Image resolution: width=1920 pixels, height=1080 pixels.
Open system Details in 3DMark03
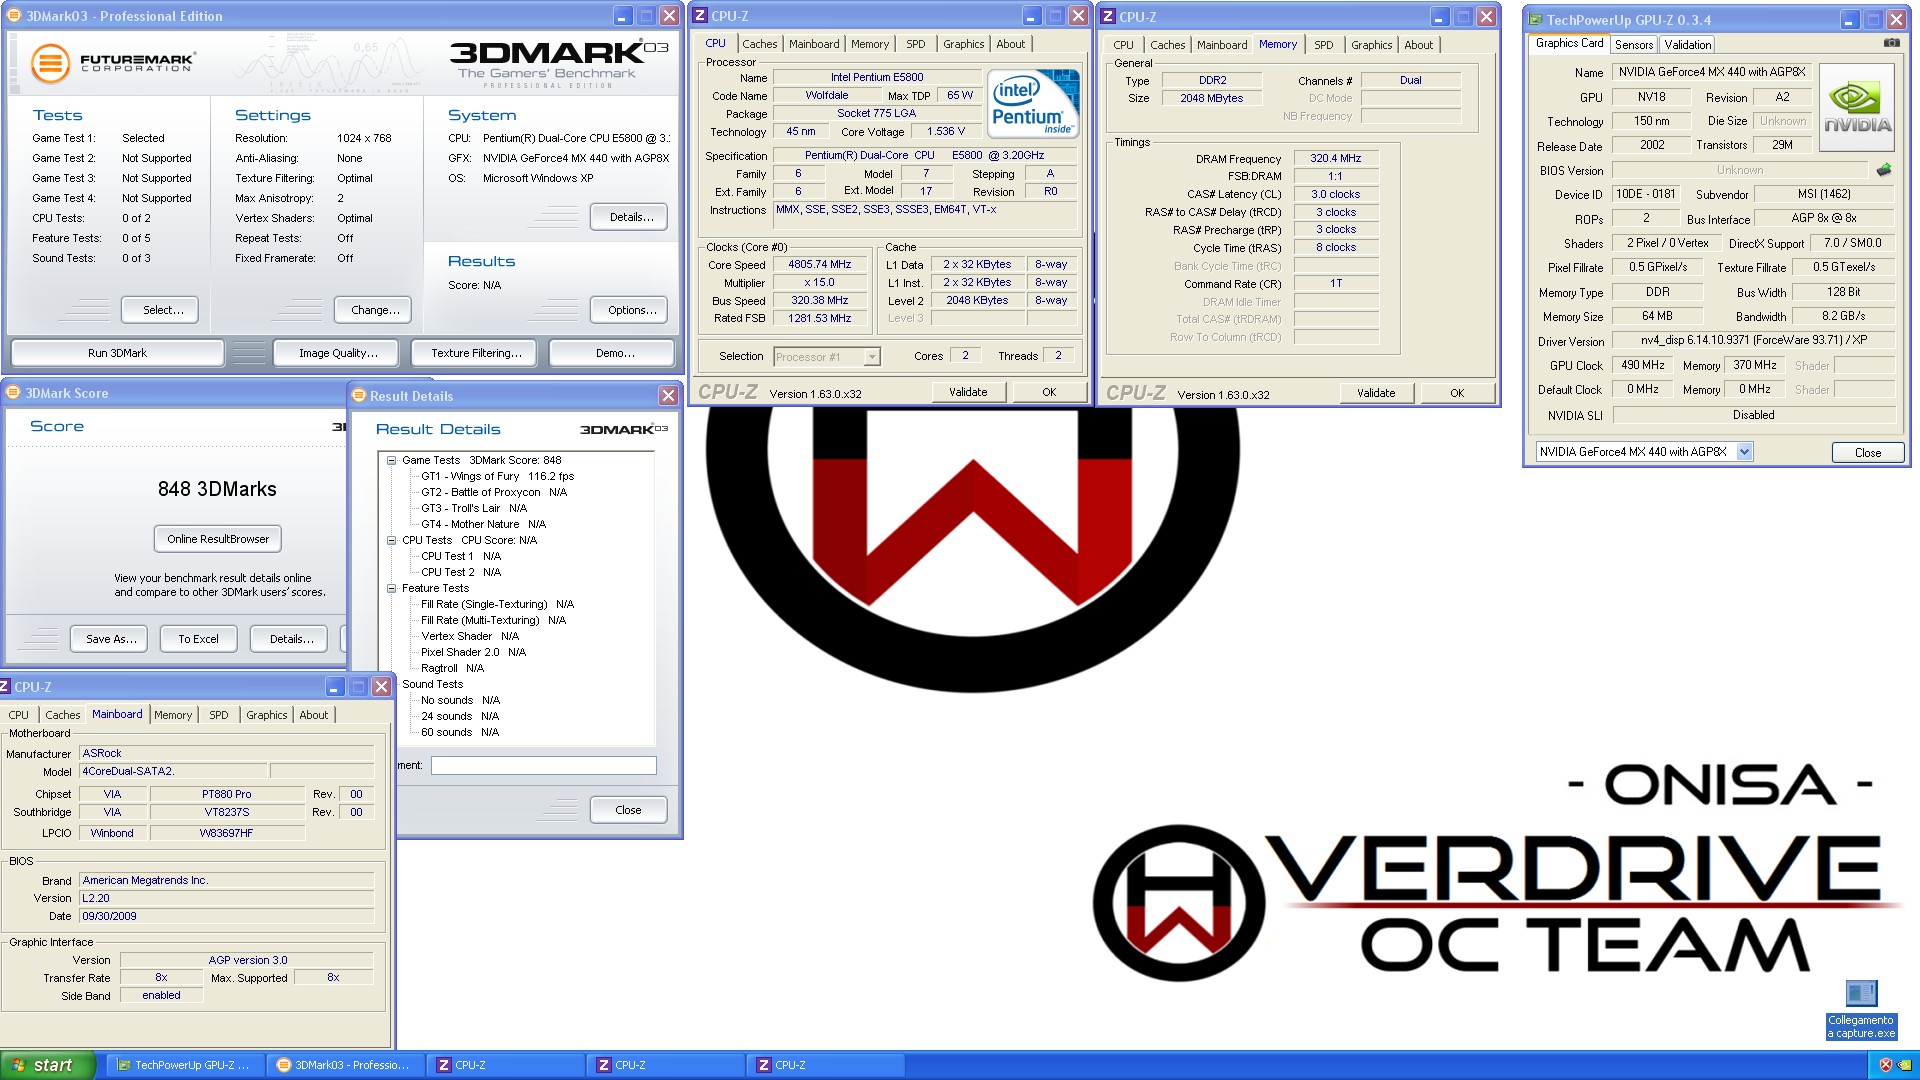[631, 217]
